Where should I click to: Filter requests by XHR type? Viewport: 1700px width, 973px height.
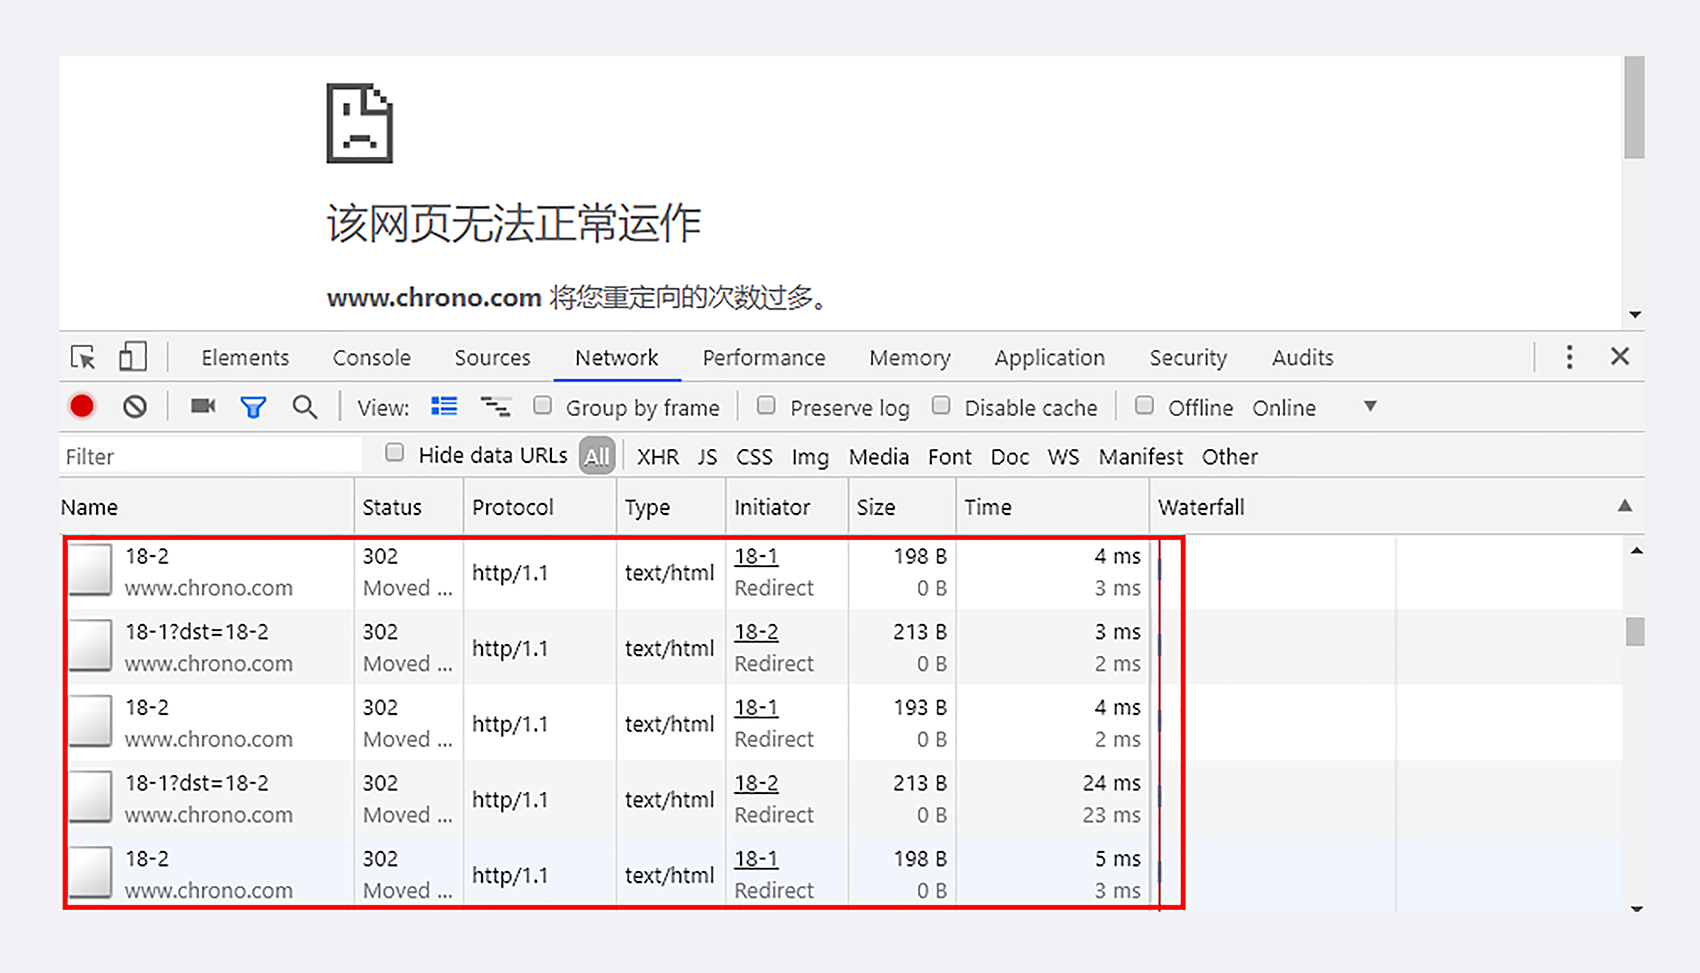[x=657, y=457]
